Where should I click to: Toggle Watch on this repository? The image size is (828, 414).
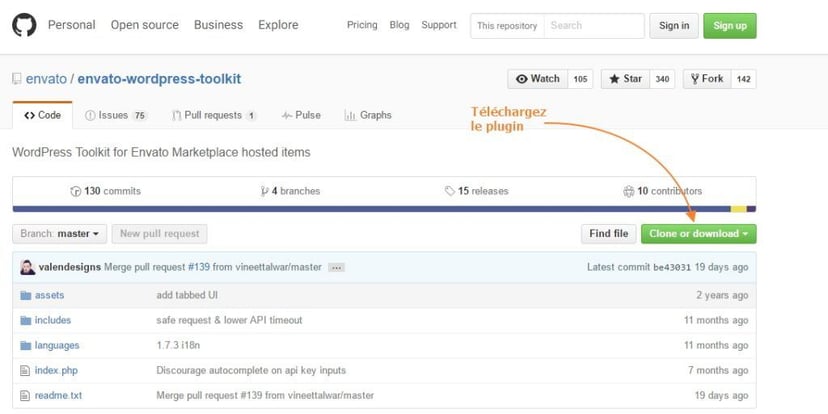[x=538, y=79]
